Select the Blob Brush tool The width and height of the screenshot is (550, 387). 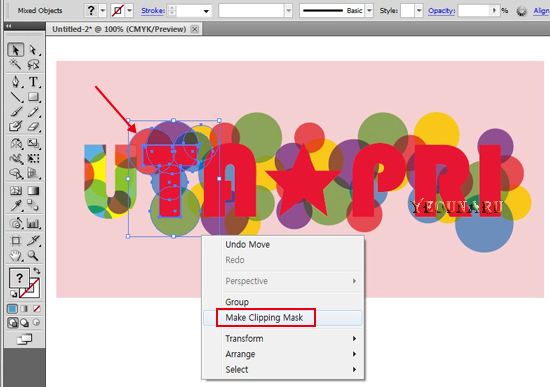point(15,126)
